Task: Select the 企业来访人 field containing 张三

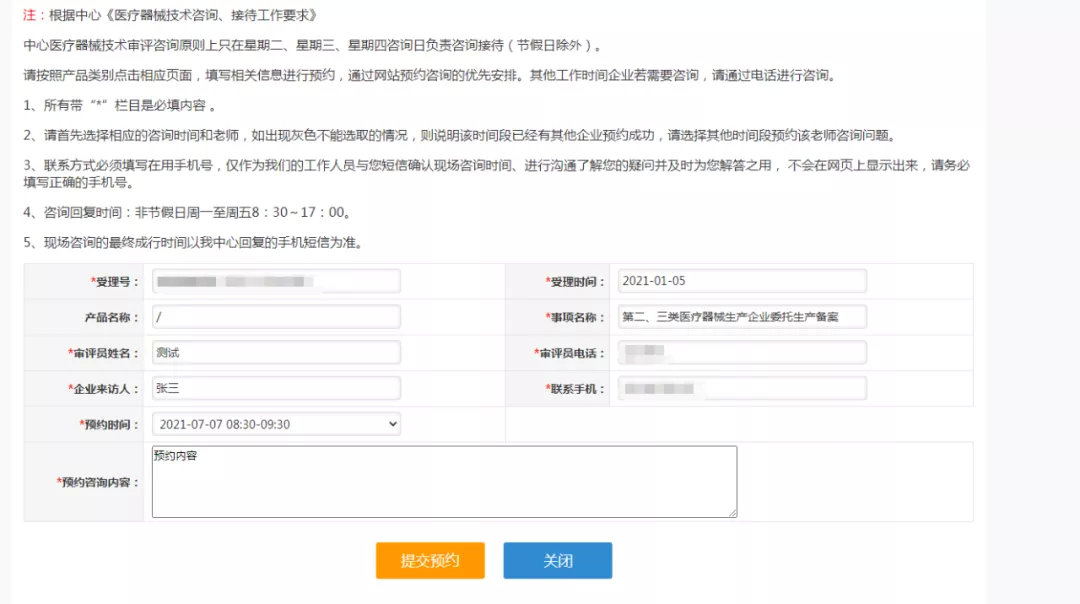Action: (x=276, y=388)
